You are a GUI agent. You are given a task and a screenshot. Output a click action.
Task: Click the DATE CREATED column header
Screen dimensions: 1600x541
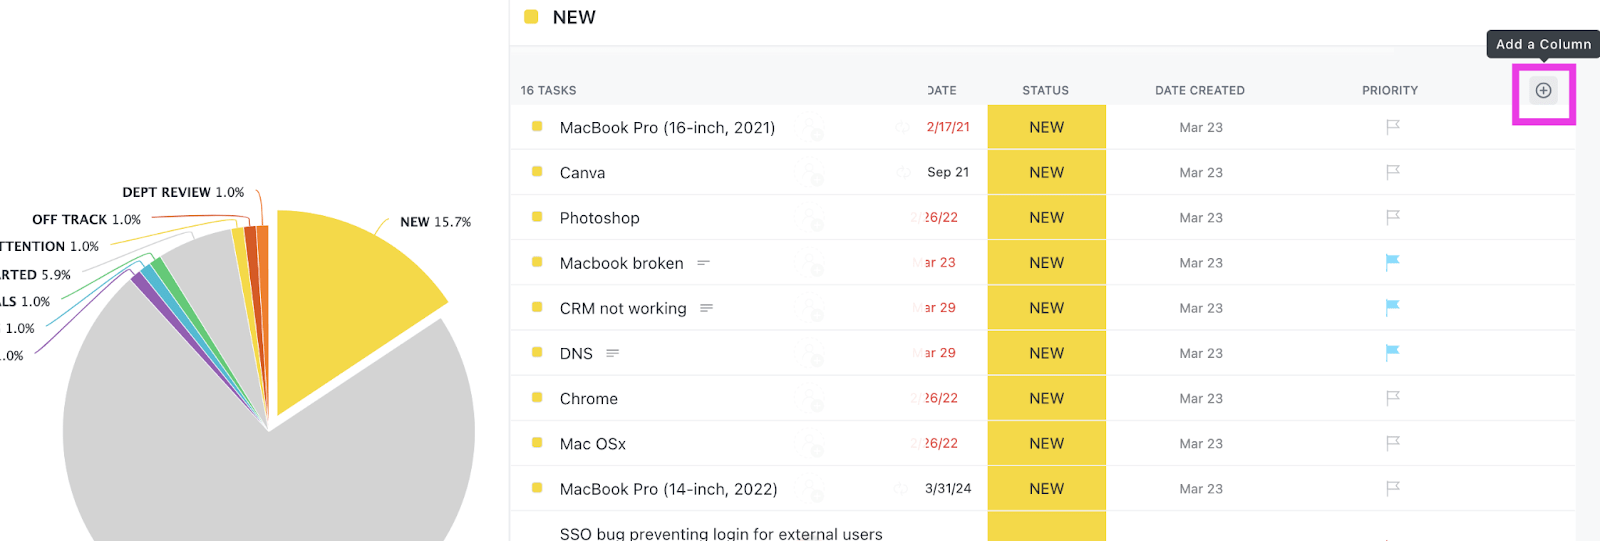click(x=1199, y=90)
